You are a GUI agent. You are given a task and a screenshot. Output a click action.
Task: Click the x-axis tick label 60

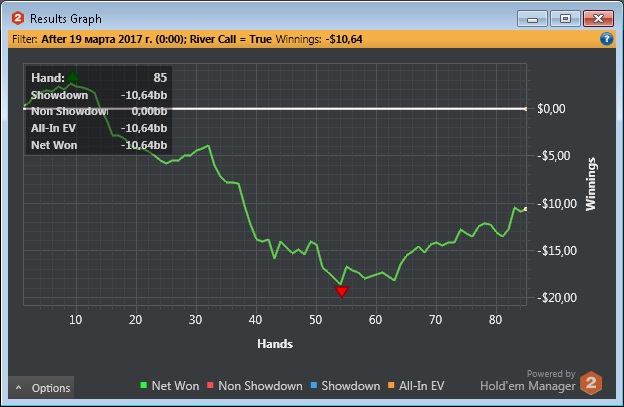click(375, 319)
